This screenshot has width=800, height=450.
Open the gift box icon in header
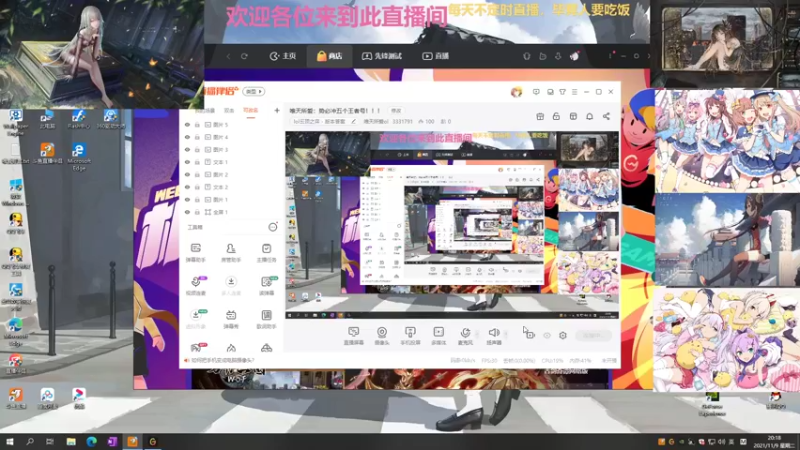tap(540, 116)
